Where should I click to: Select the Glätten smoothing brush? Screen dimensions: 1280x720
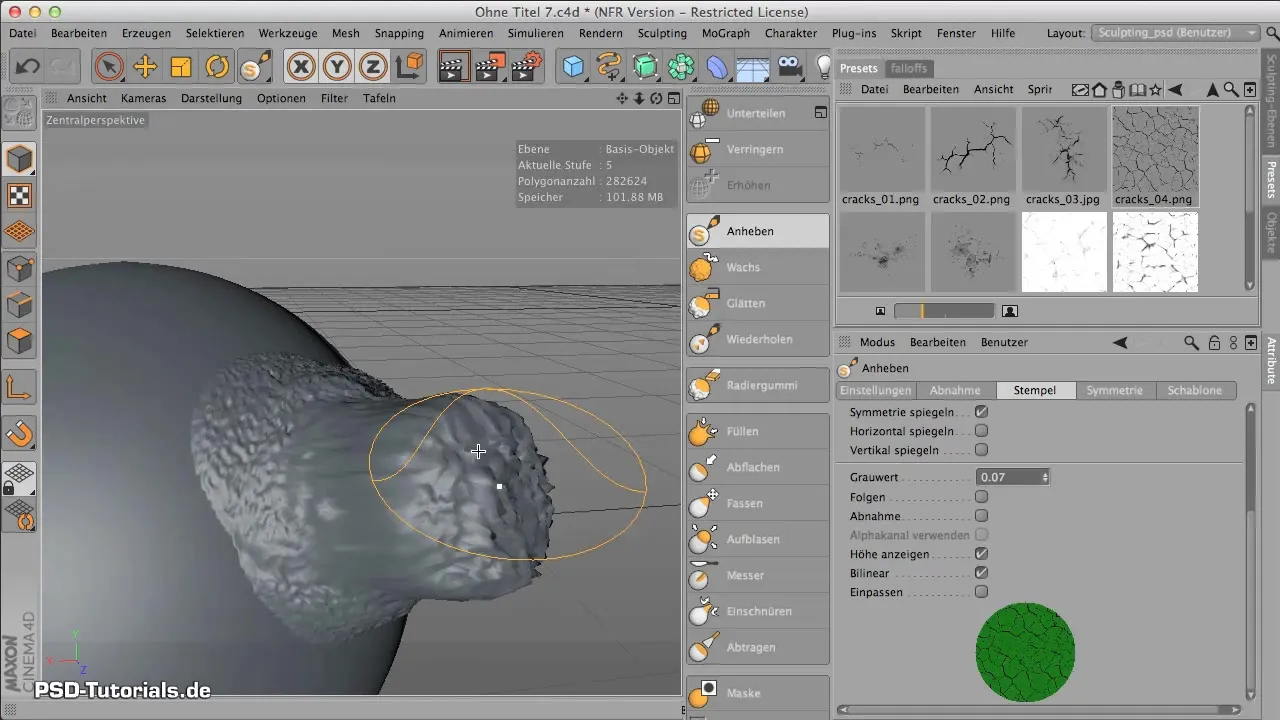pos(758,303)
